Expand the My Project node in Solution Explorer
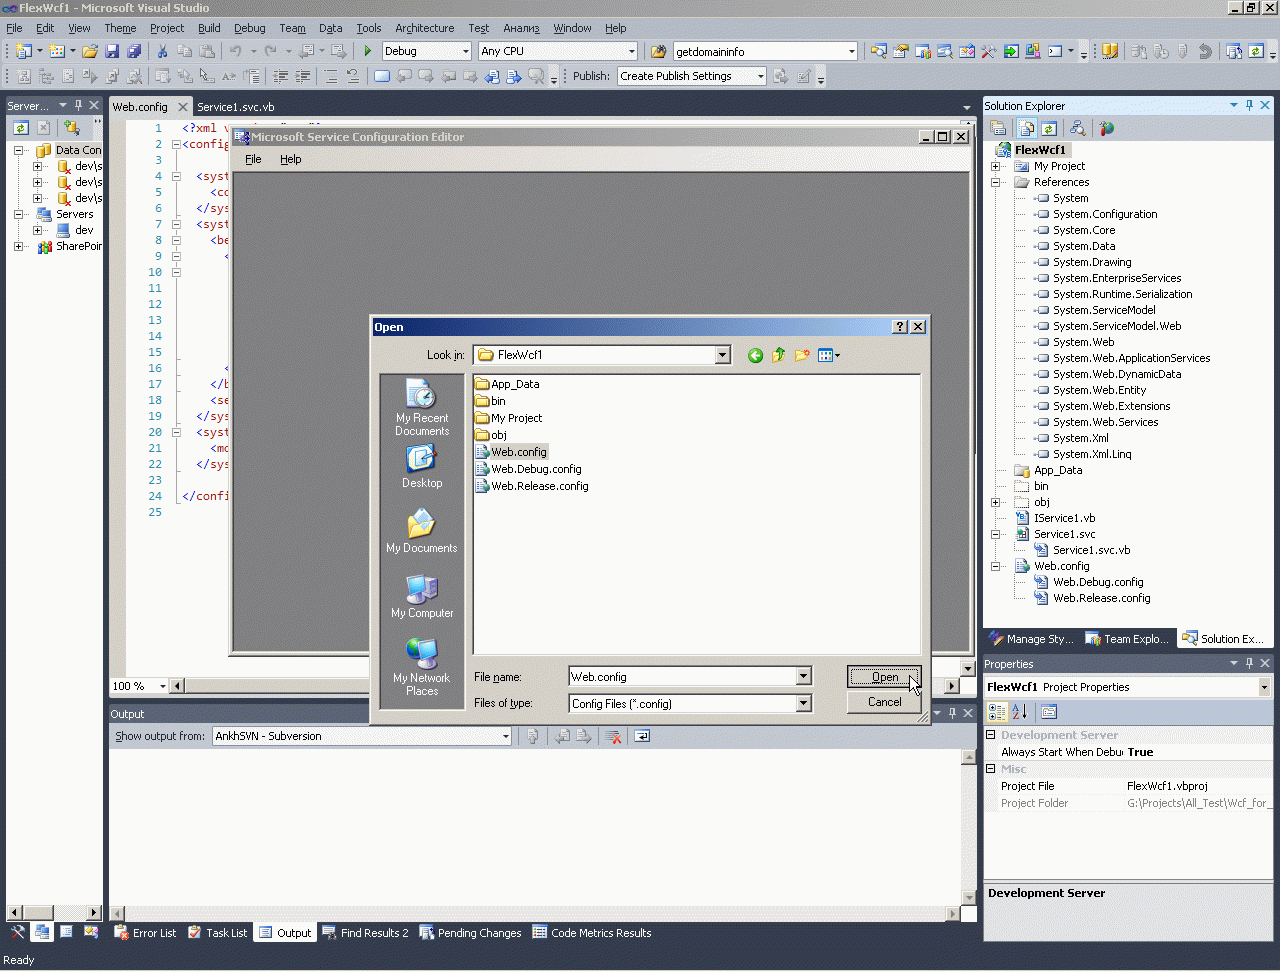 point(996,167)
